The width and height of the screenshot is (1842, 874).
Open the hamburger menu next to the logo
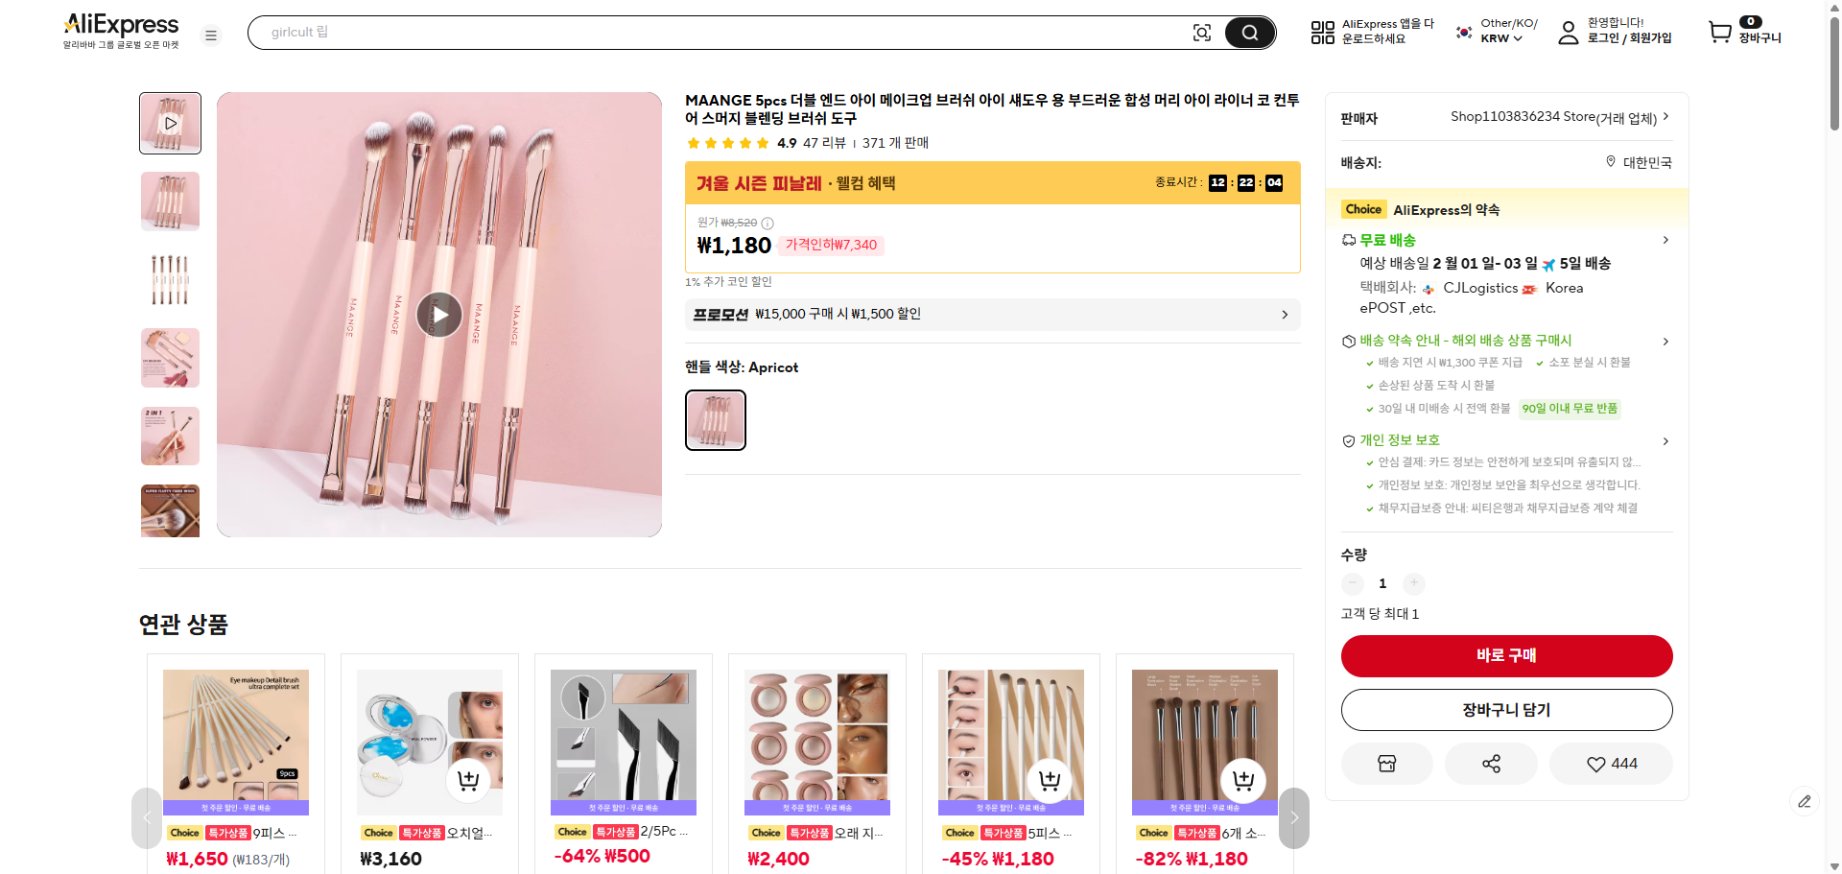click(x=210, y=35)
